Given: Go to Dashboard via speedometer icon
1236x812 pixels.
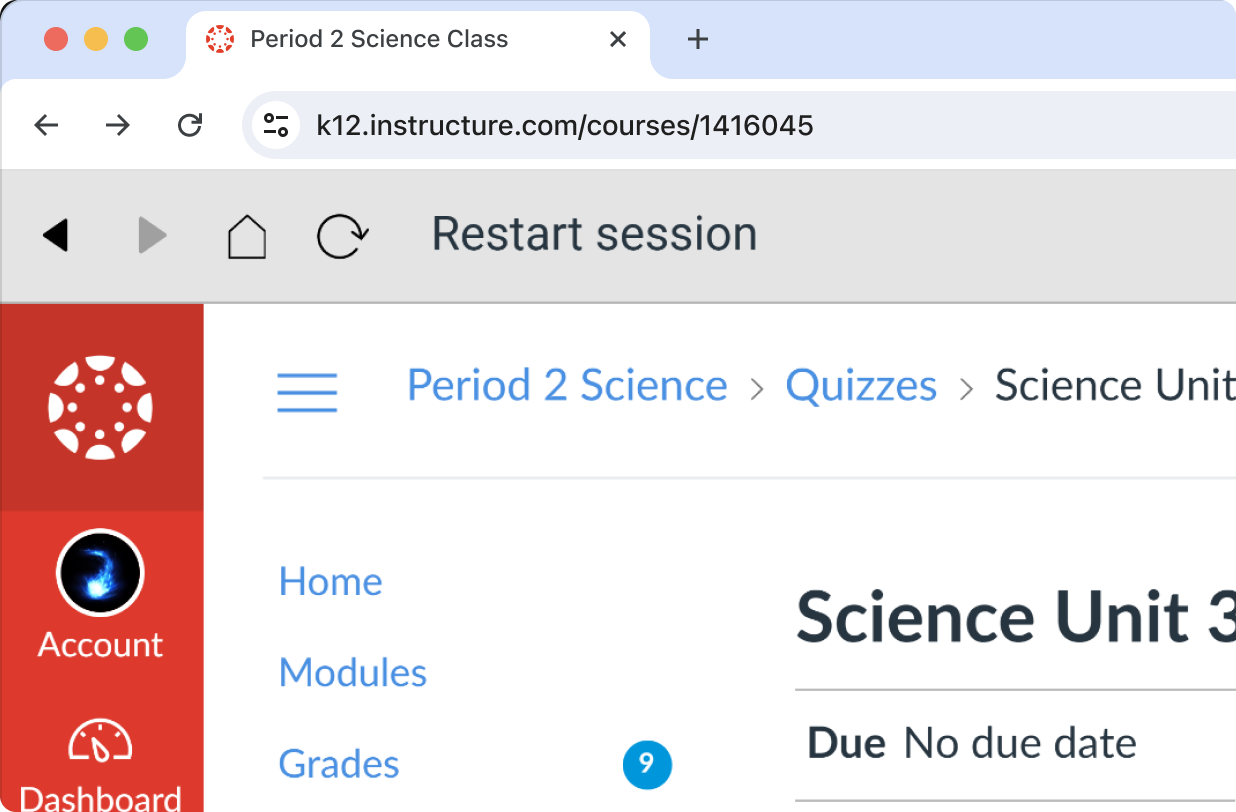Looking at the screenshot, I should (x=100, y=742).
